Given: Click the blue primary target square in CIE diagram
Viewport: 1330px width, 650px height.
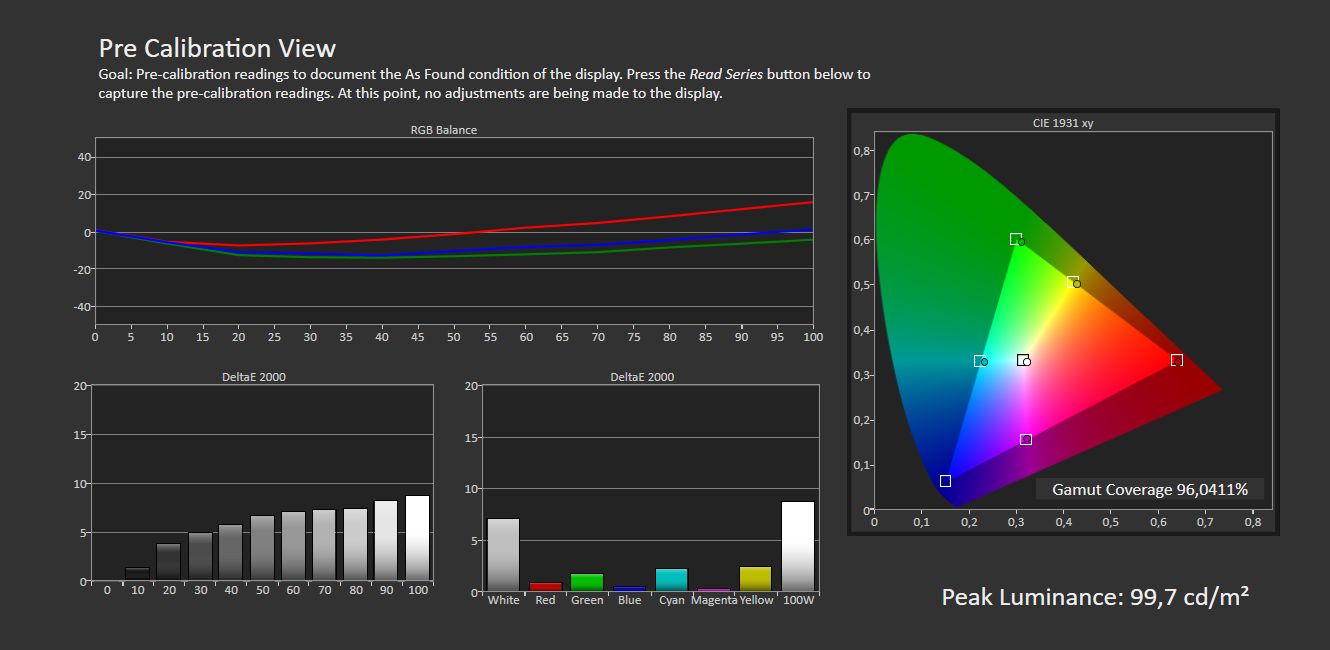Looking at the screenshot, I should coord(945,481).
